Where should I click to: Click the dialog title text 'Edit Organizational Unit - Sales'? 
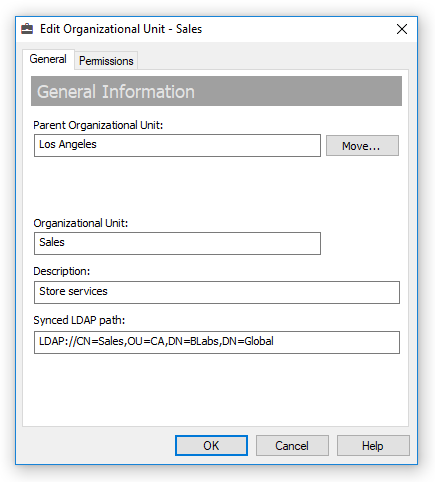(121, 29)
